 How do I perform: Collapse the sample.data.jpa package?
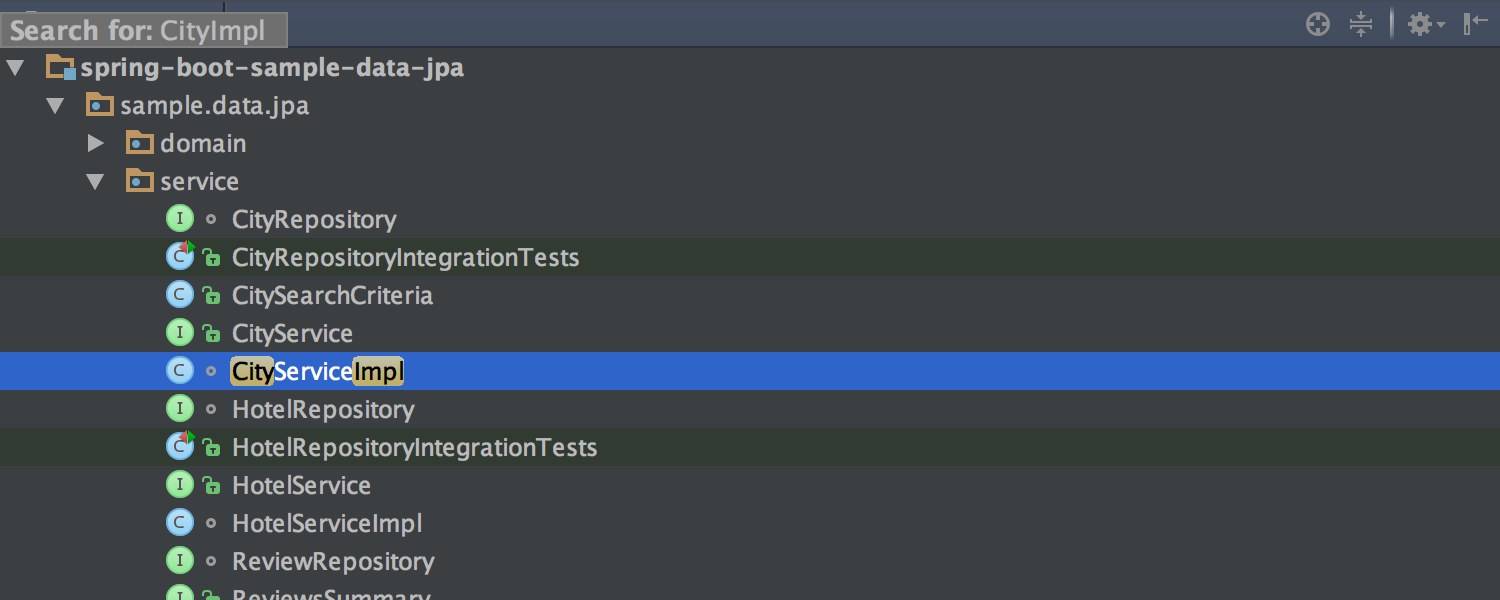click(x=55, y=106)
